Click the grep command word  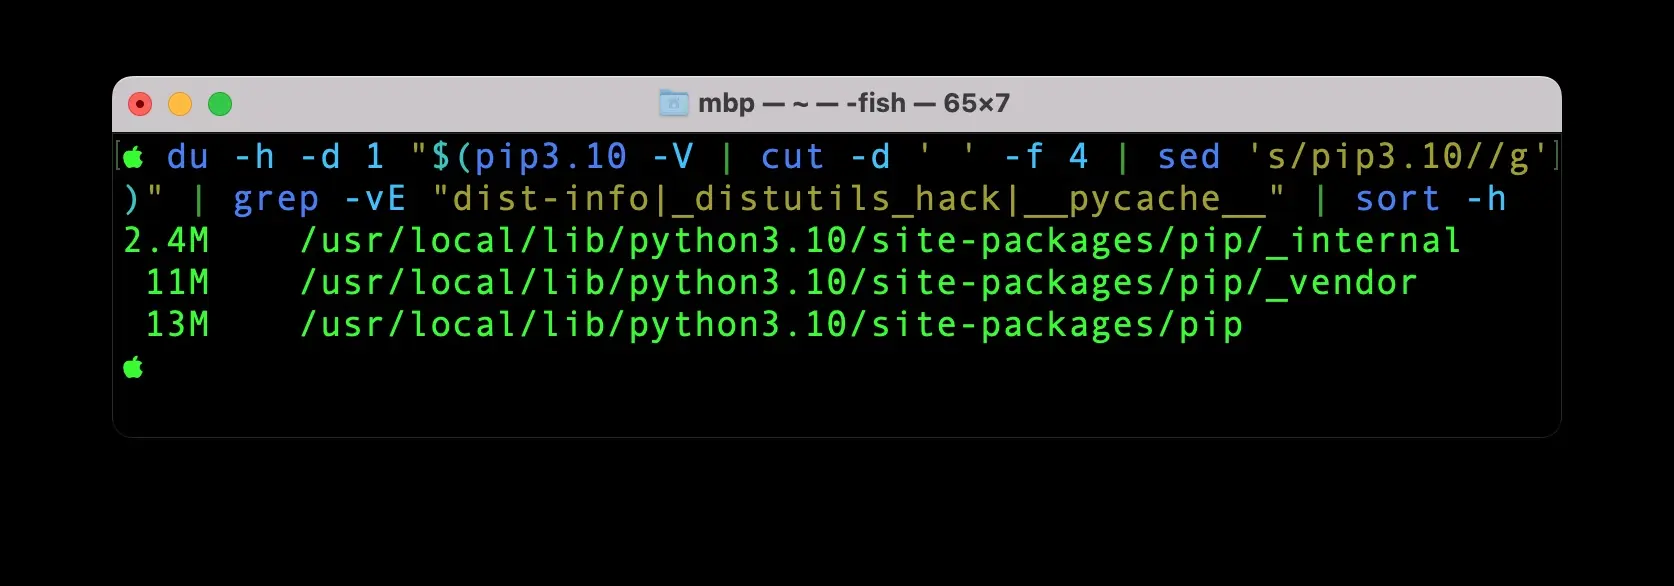click(276, 199)
